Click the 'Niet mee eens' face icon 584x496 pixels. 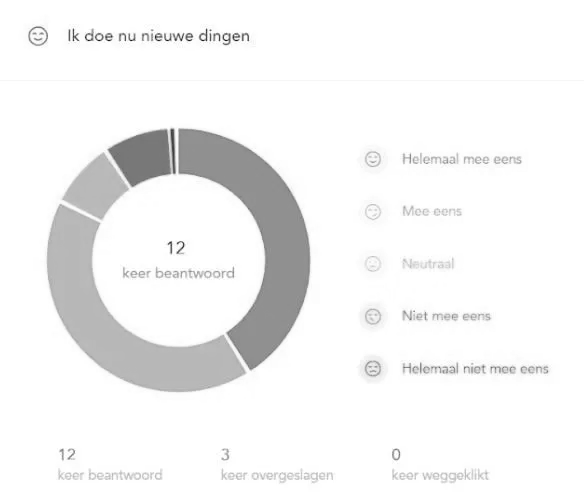[373, 316]
